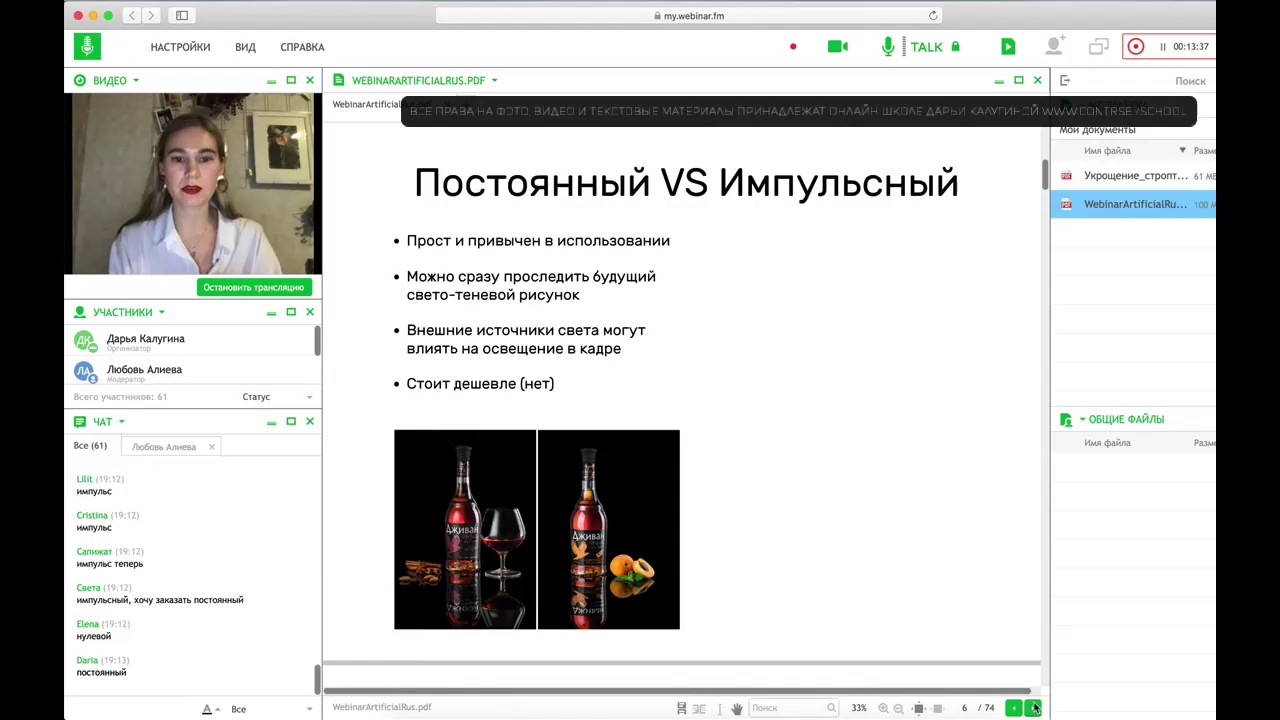
Task: Zoom out of the presentation slide
Action: pos(898,709)
